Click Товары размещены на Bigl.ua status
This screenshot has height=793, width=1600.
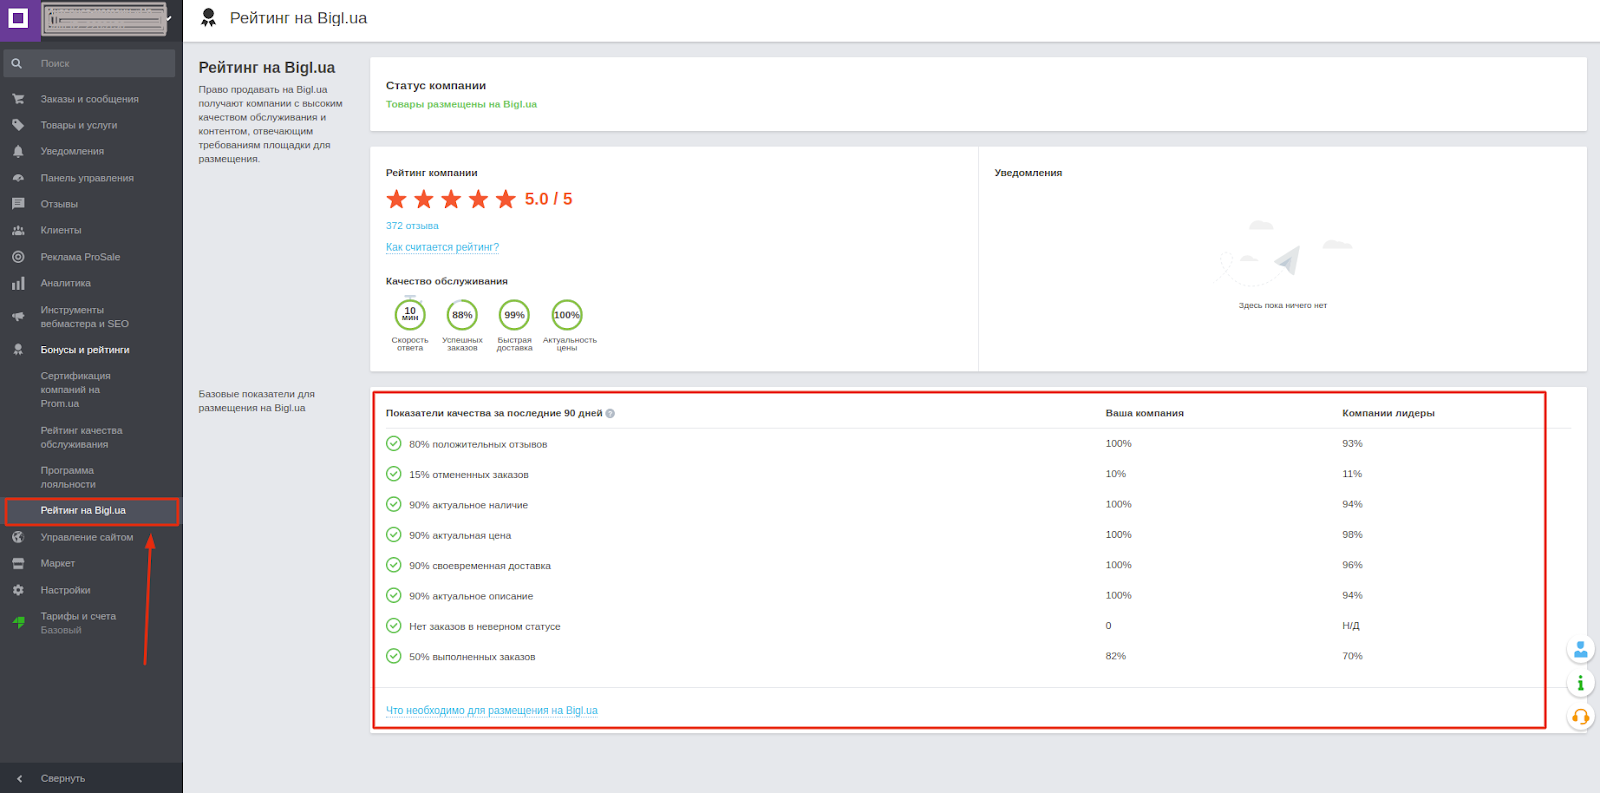coord(461,104)
